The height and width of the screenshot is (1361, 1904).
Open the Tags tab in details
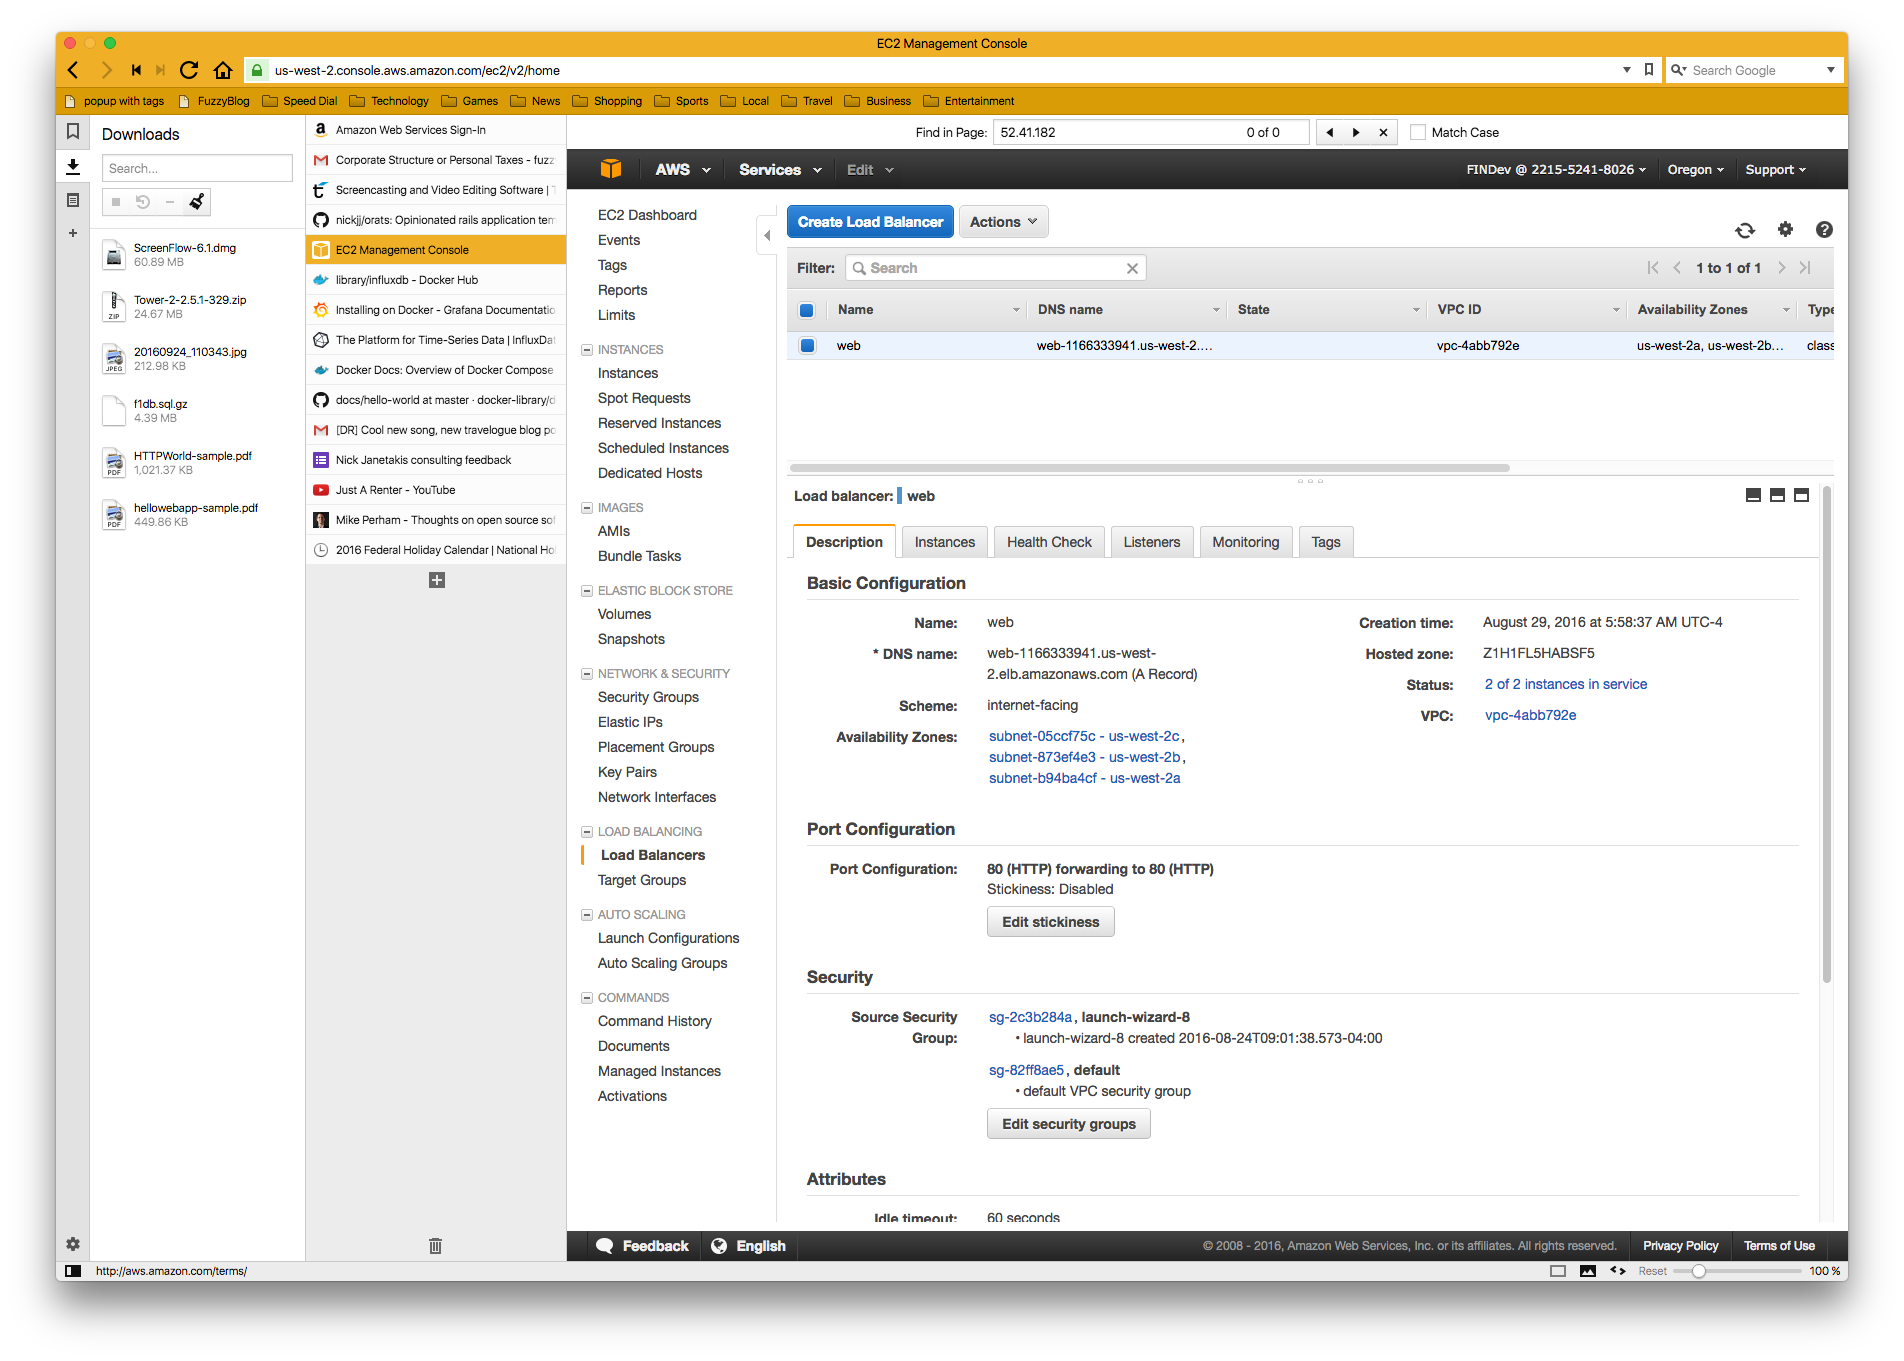pyautogui.click(x=1325, y=542)
